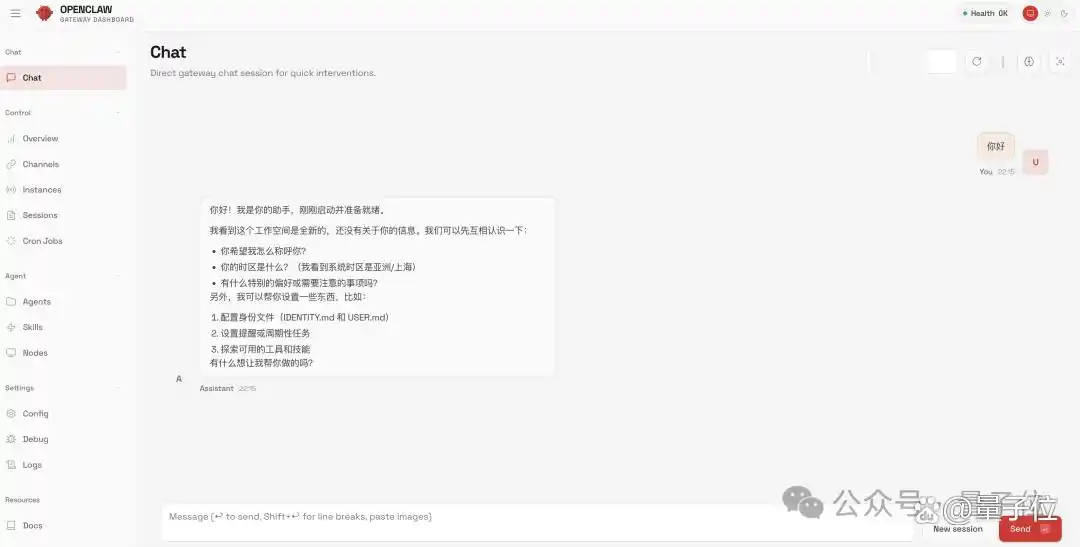
Task: Open Cron Jobs from the sidebar
Action: [x=42, y=241]
